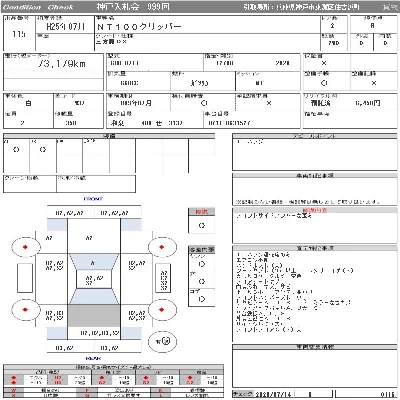Click the roof box labeled A2,A2 S2

pos(94,279)
